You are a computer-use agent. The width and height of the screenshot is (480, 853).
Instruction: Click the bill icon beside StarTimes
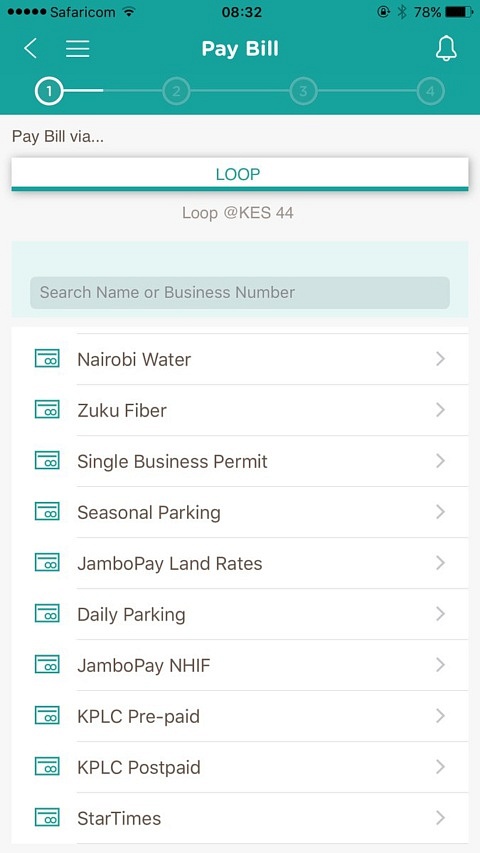47,818
